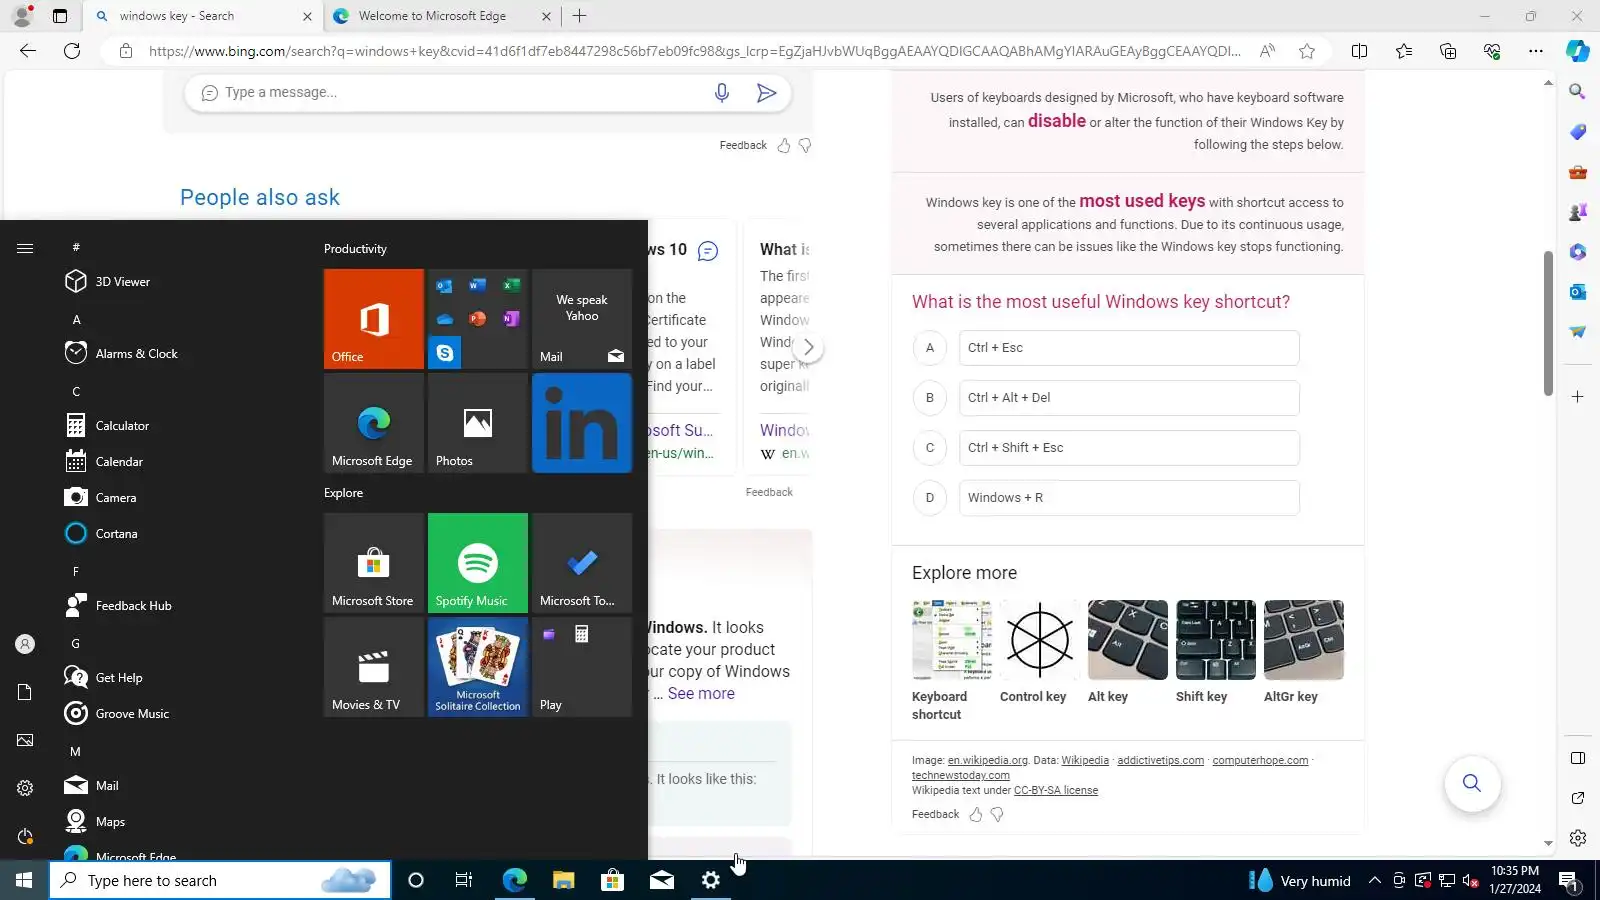The image size is (1600, 900).
Task: Launch Calculator from the app list
Action: 180,426
